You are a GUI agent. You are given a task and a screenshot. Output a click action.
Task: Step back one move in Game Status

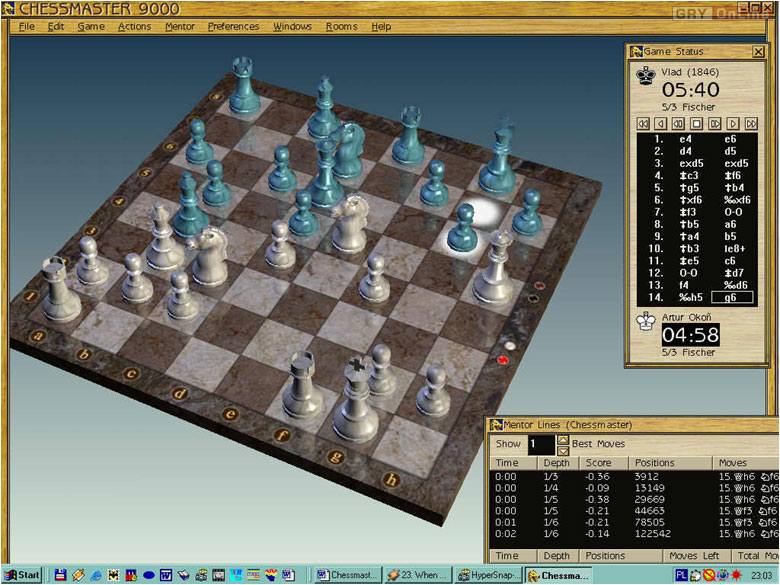click(661, 123)
